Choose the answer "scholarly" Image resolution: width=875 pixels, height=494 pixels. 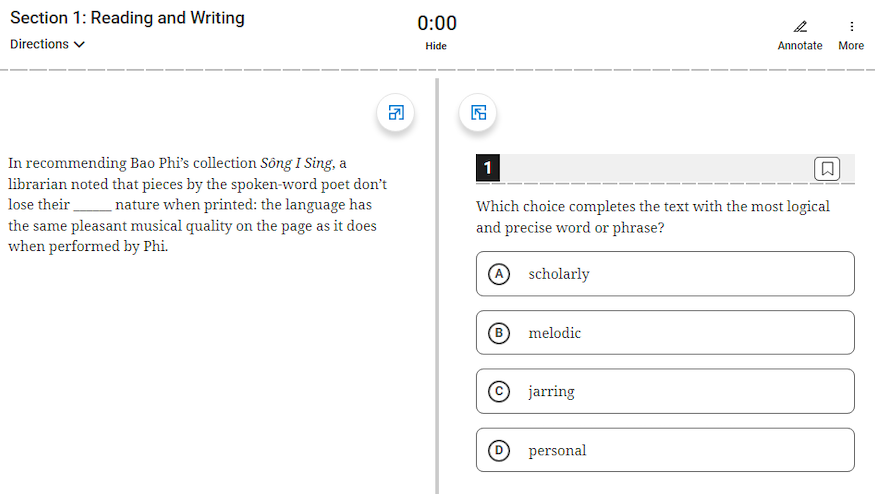(559, 274)
